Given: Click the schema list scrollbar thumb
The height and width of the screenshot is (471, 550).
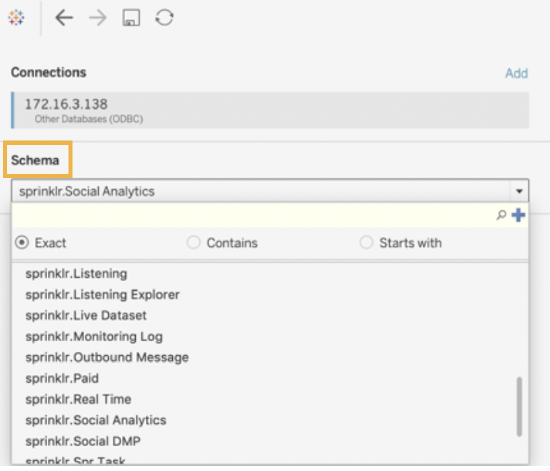Looking at the screenshot, I should tap(519, 407).
